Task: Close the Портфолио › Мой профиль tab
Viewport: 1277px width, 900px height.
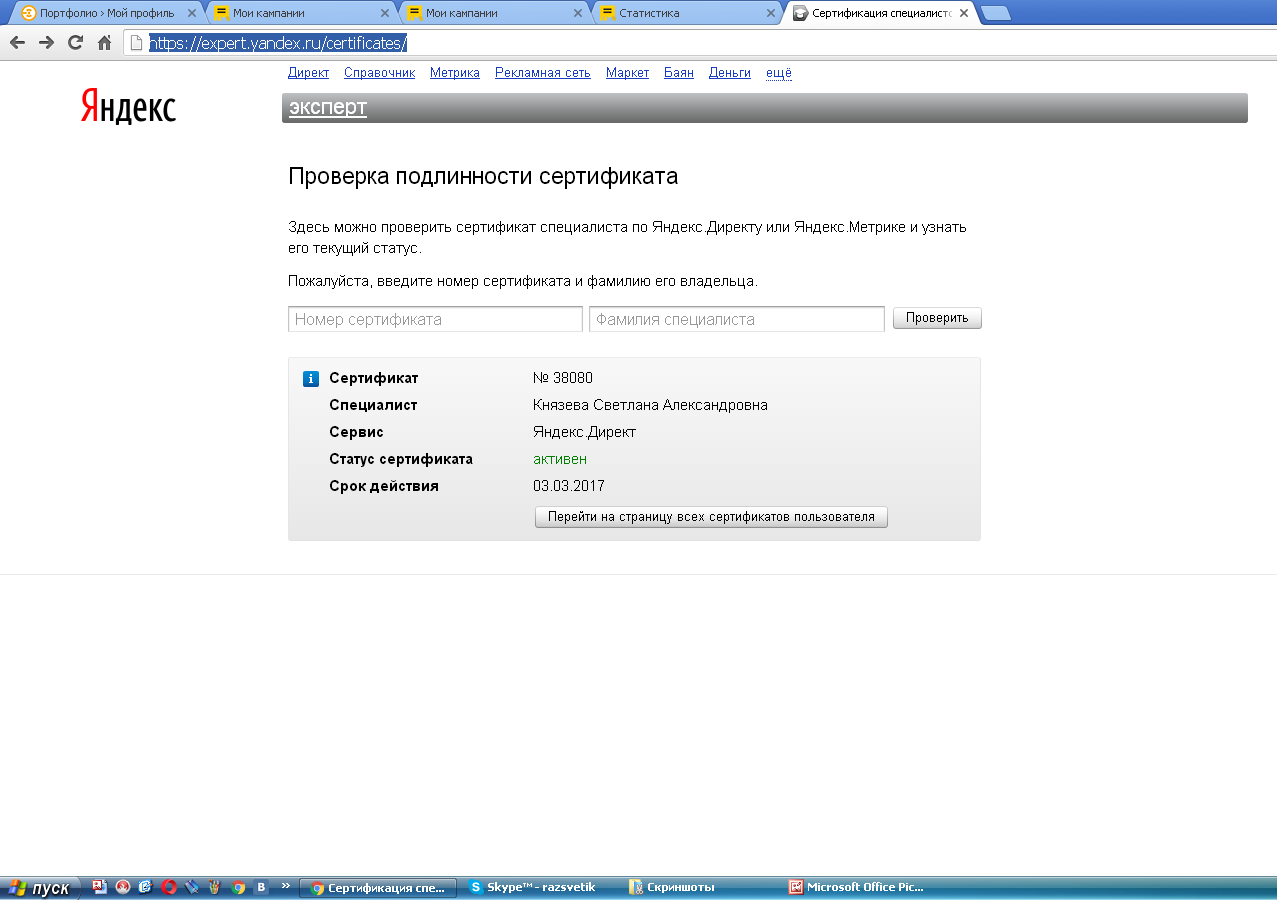Action: (190, 13)
